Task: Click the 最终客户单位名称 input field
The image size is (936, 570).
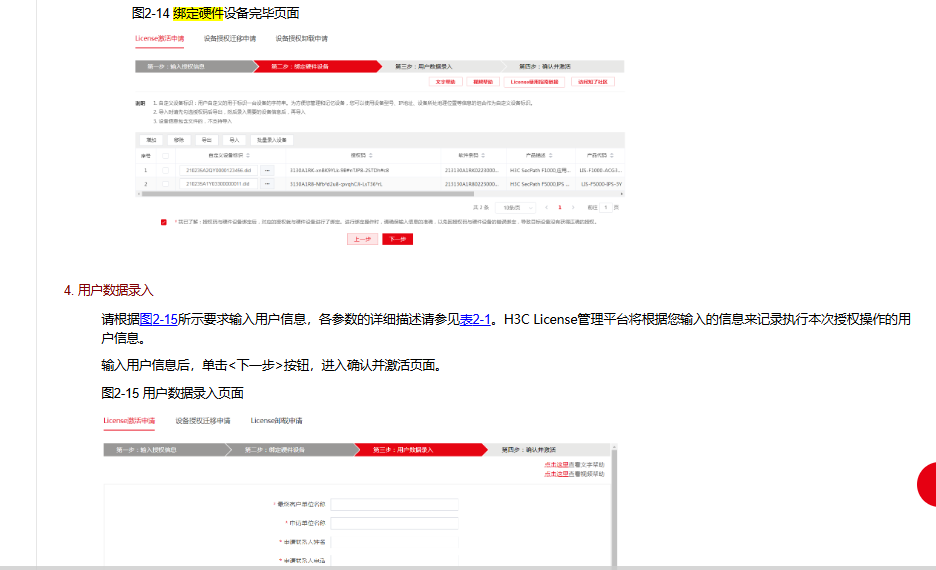Action: (x=394, y=505)
